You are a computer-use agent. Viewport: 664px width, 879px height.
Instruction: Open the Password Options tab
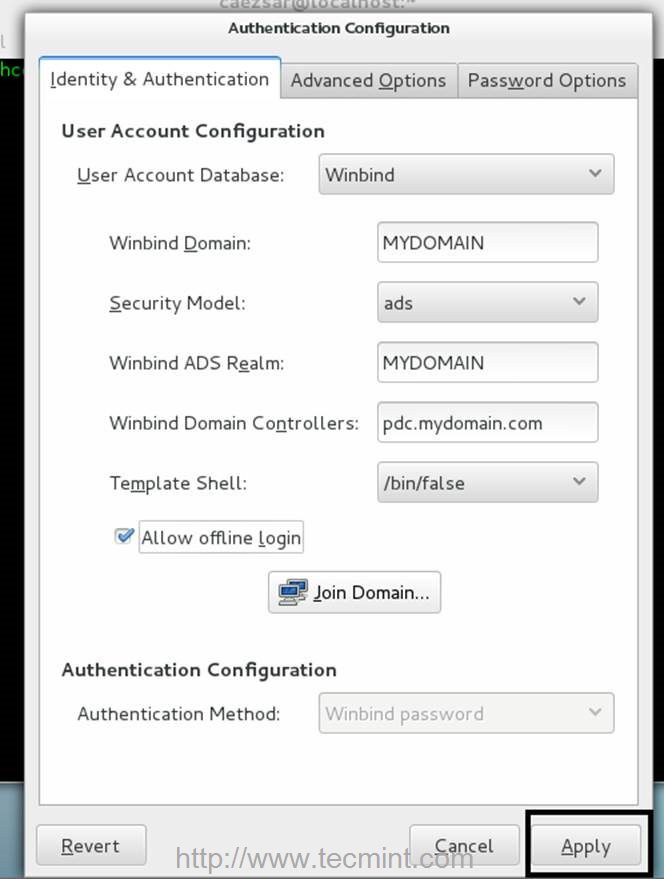[x=547, y=81]
